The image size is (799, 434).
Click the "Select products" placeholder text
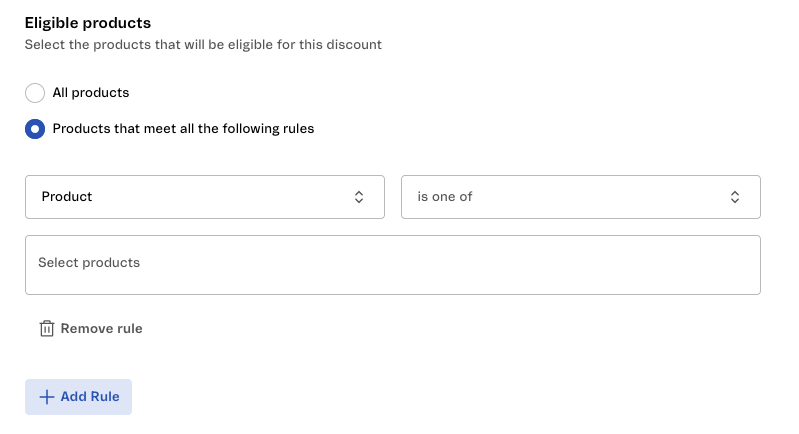(89, 263)
